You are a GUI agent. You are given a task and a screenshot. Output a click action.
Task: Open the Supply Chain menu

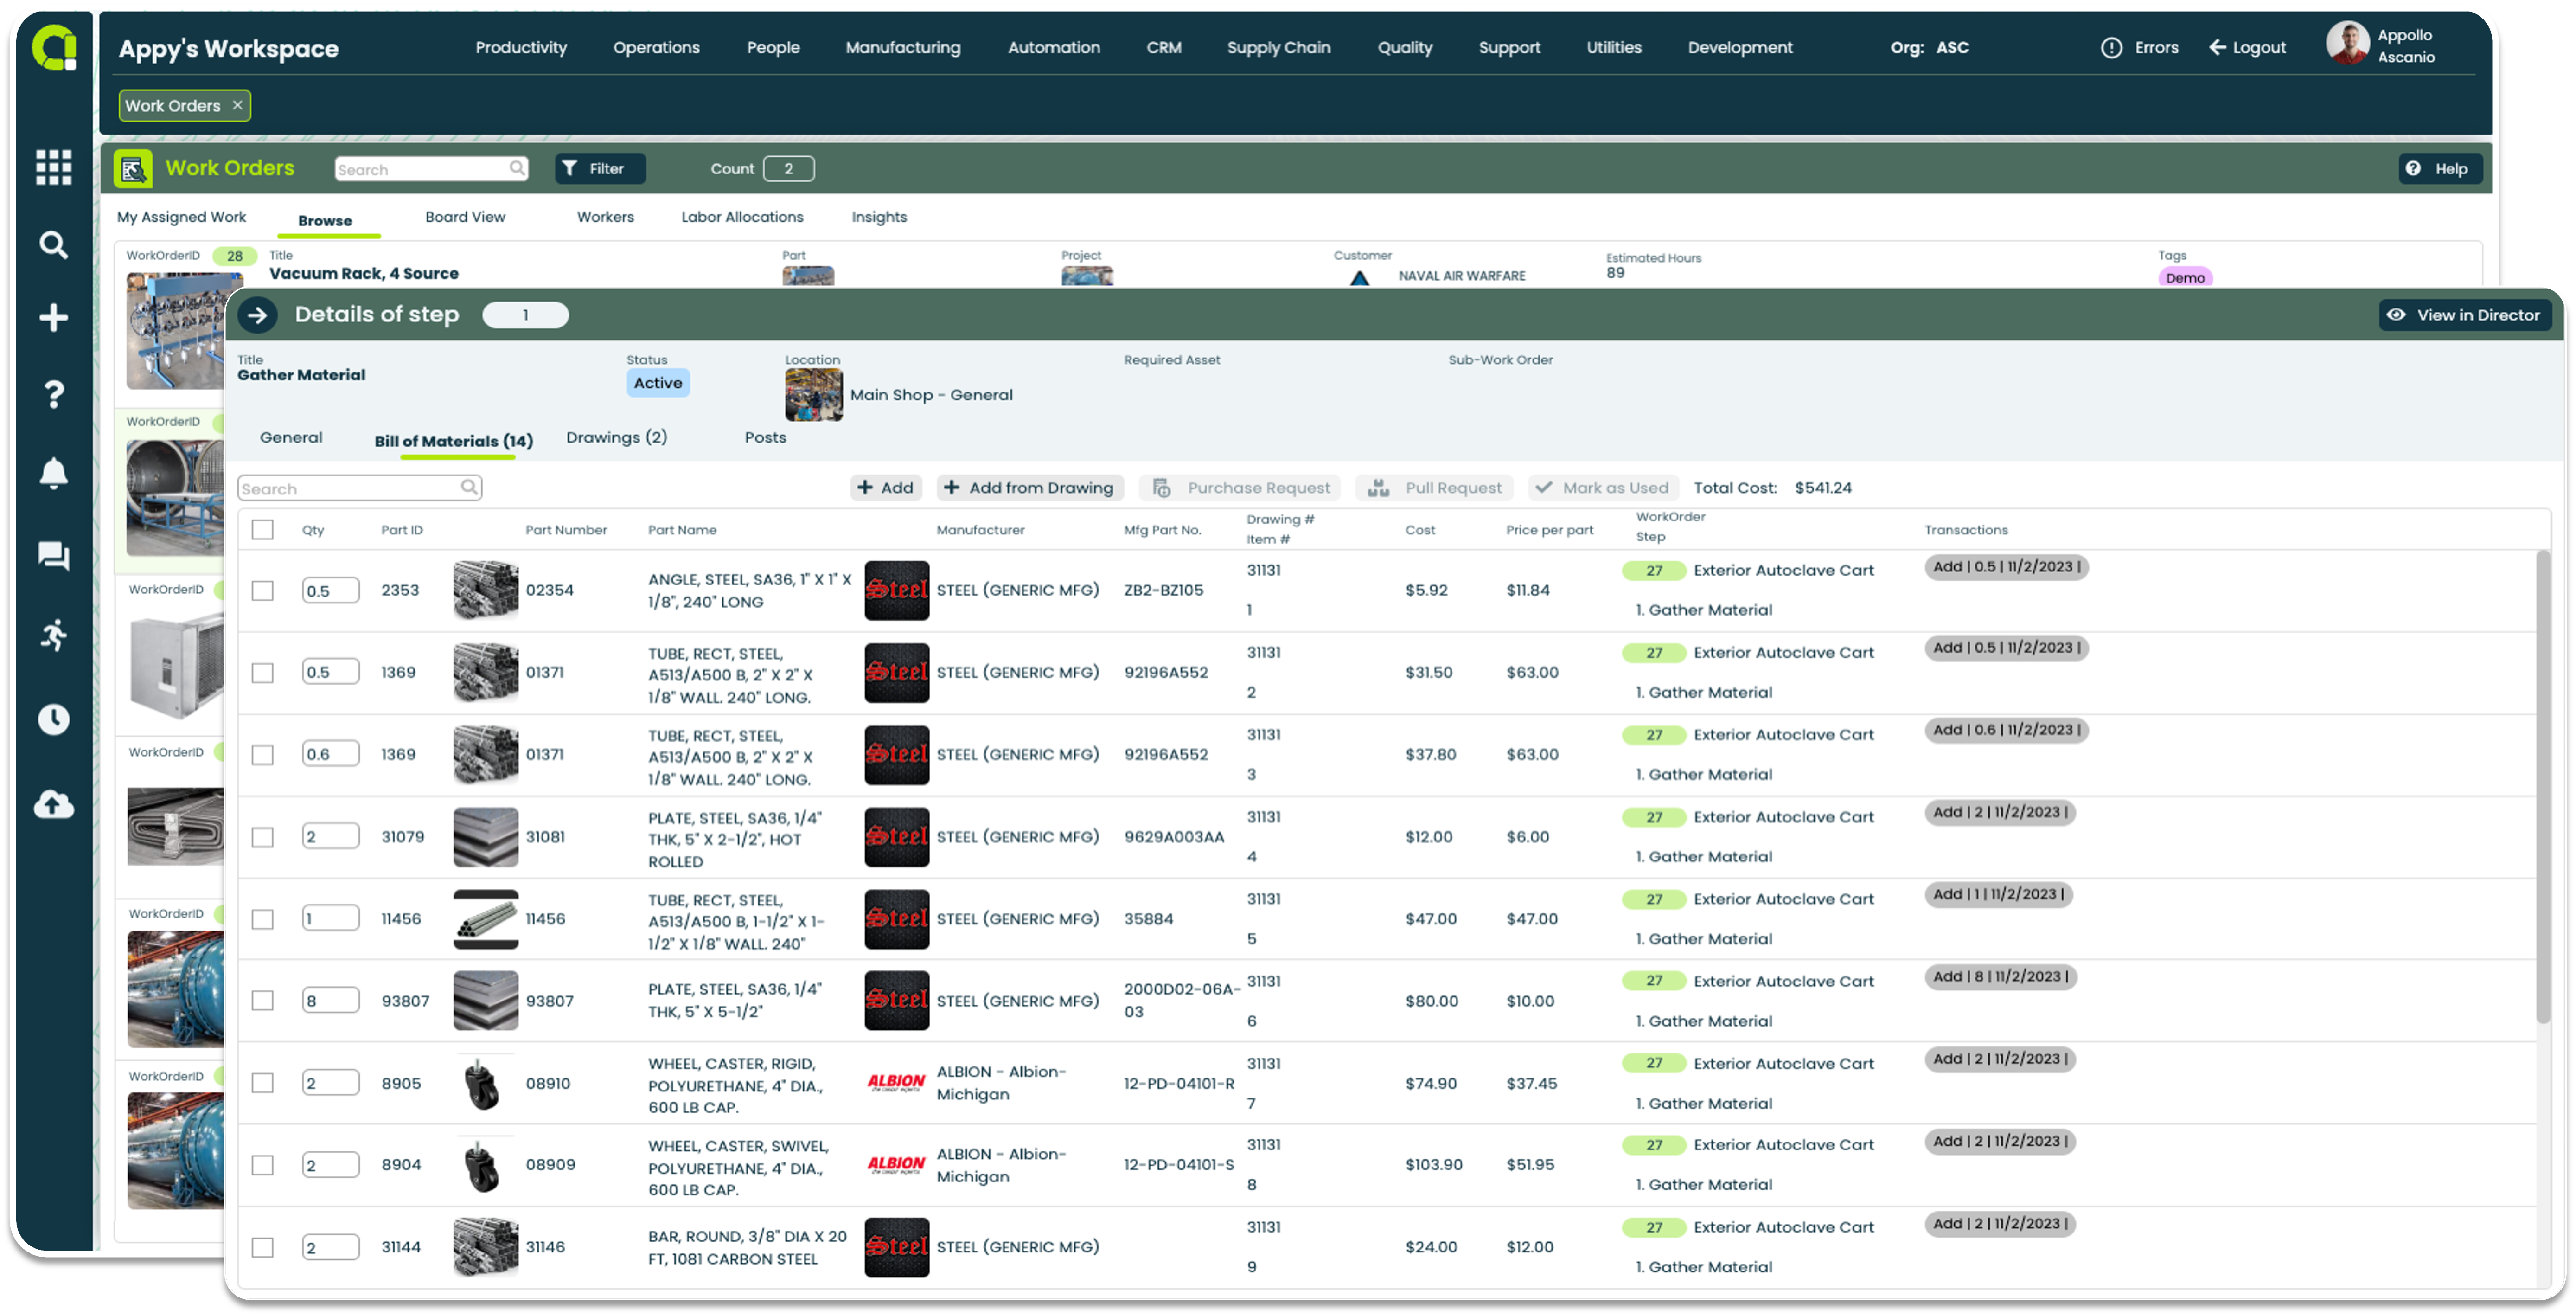pos(1278,47)
